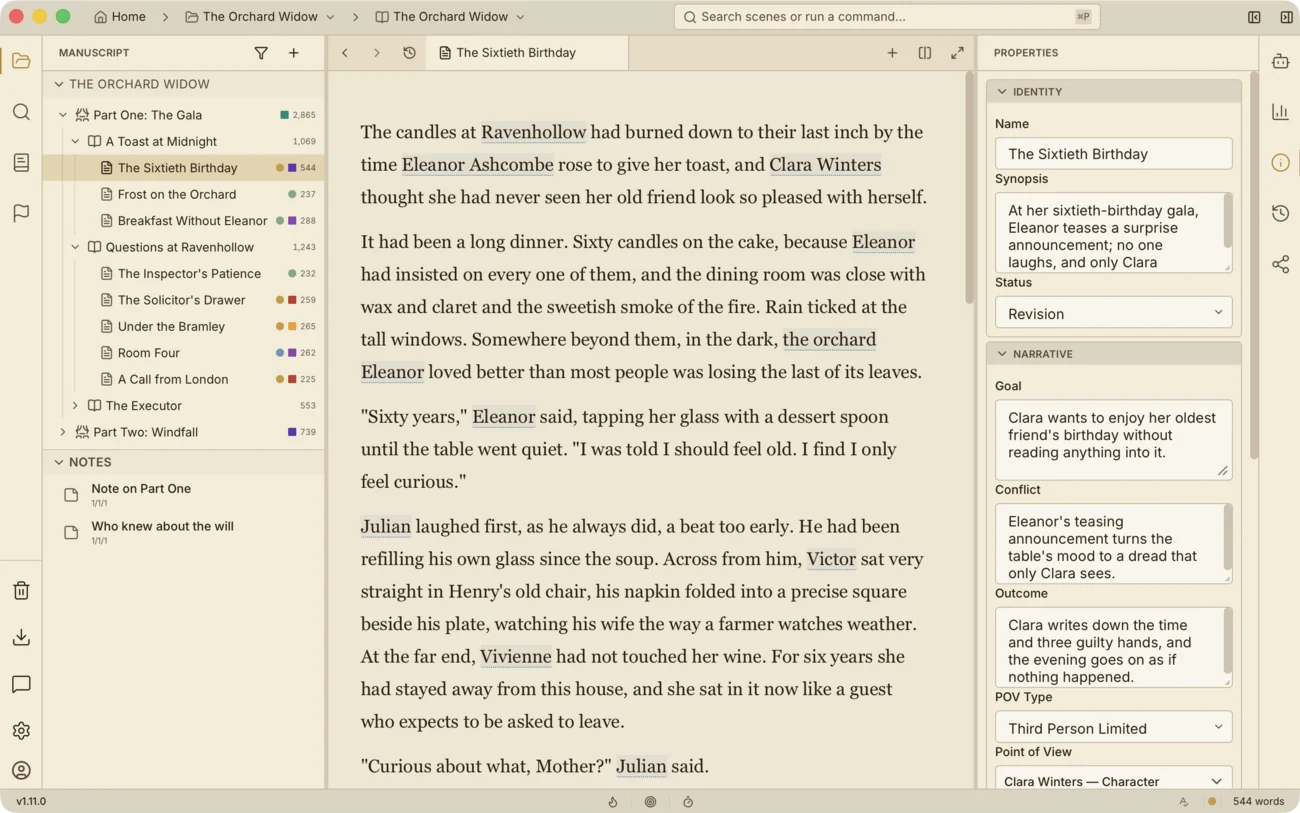Click the info Properties icon in right sidebar
Screen dimensions: 1300x813
click(1280, 163)
